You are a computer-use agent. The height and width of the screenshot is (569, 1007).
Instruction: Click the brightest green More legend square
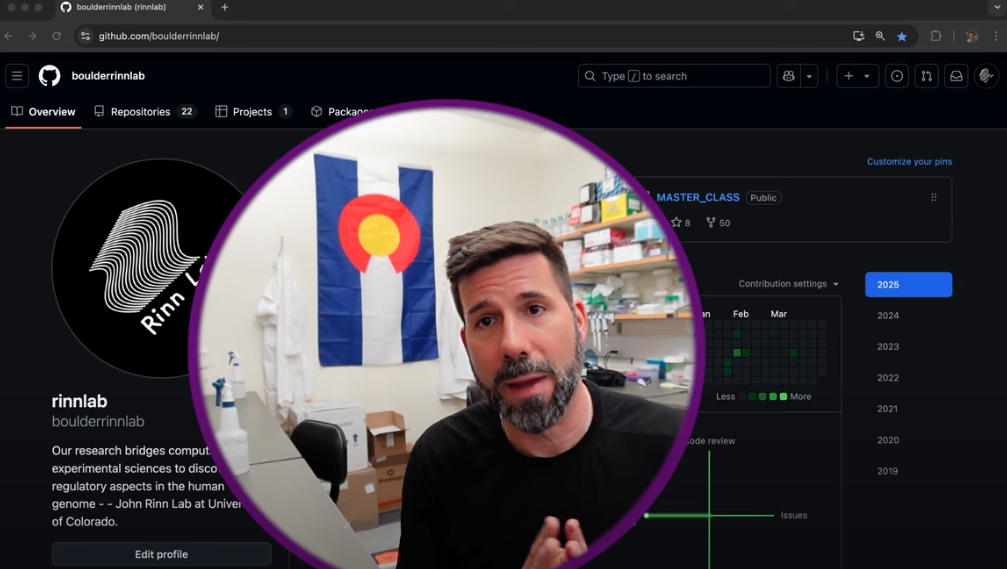click(x=783, y=397)
